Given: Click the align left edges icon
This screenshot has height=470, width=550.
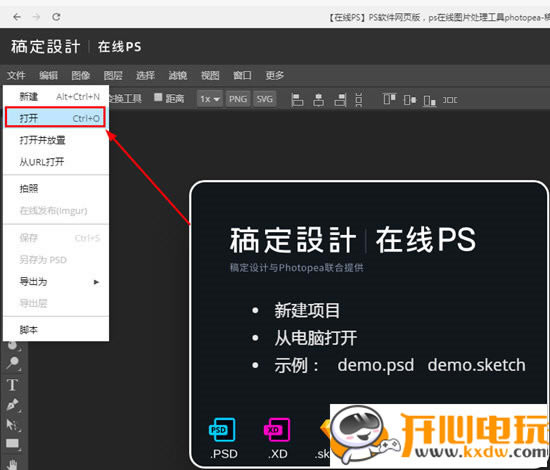Looking at the screenshot, I should [x=297, y=100].
